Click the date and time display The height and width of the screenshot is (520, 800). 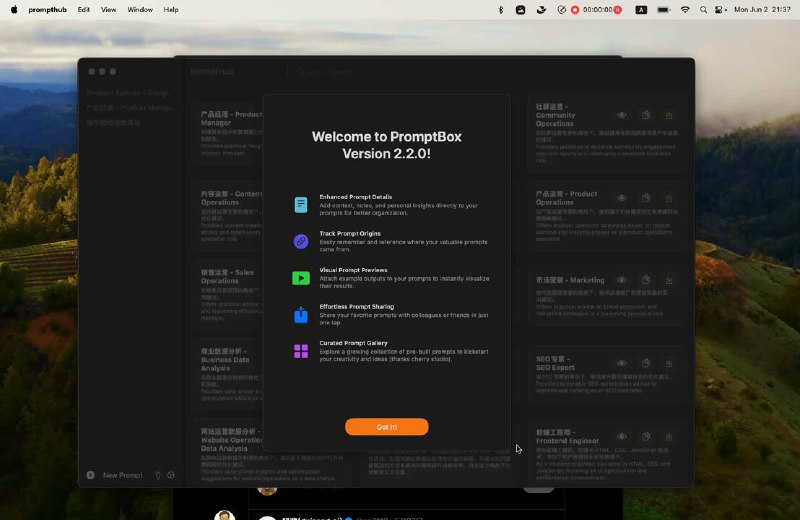tap(762, 10)
